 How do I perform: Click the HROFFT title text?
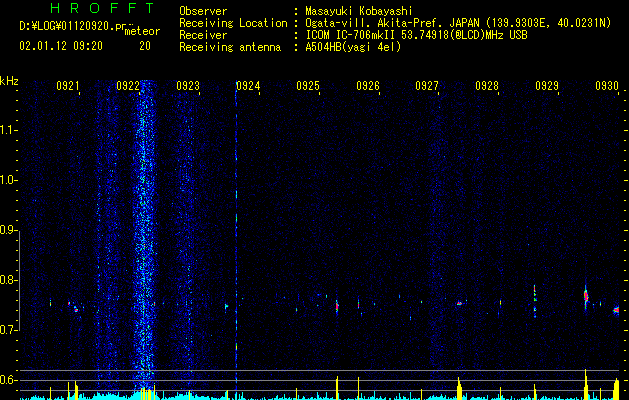[x=103, y=8]
